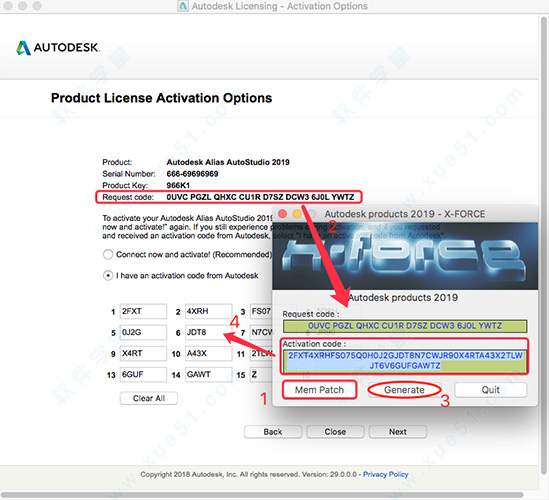Click the horizontal scrollbar at window bottom
The height and width of the screenshot is (500, 549).
pyautogui.click(x=263, y=495)
